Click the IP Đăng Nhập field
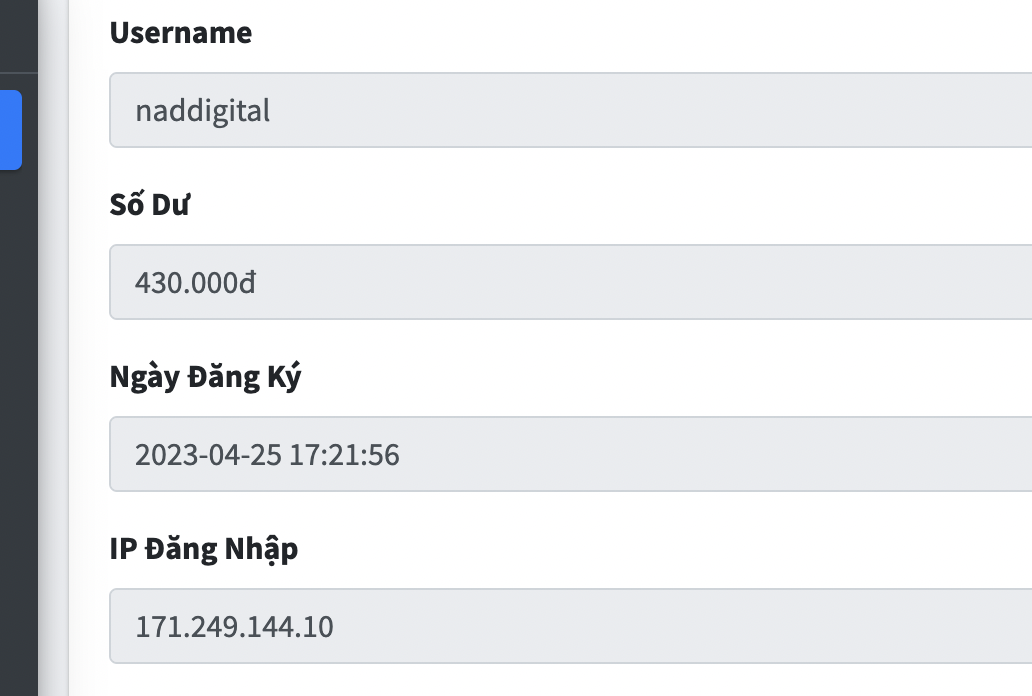The height and width of the screenshot is (696, 1032). click(x=570, y=626)
